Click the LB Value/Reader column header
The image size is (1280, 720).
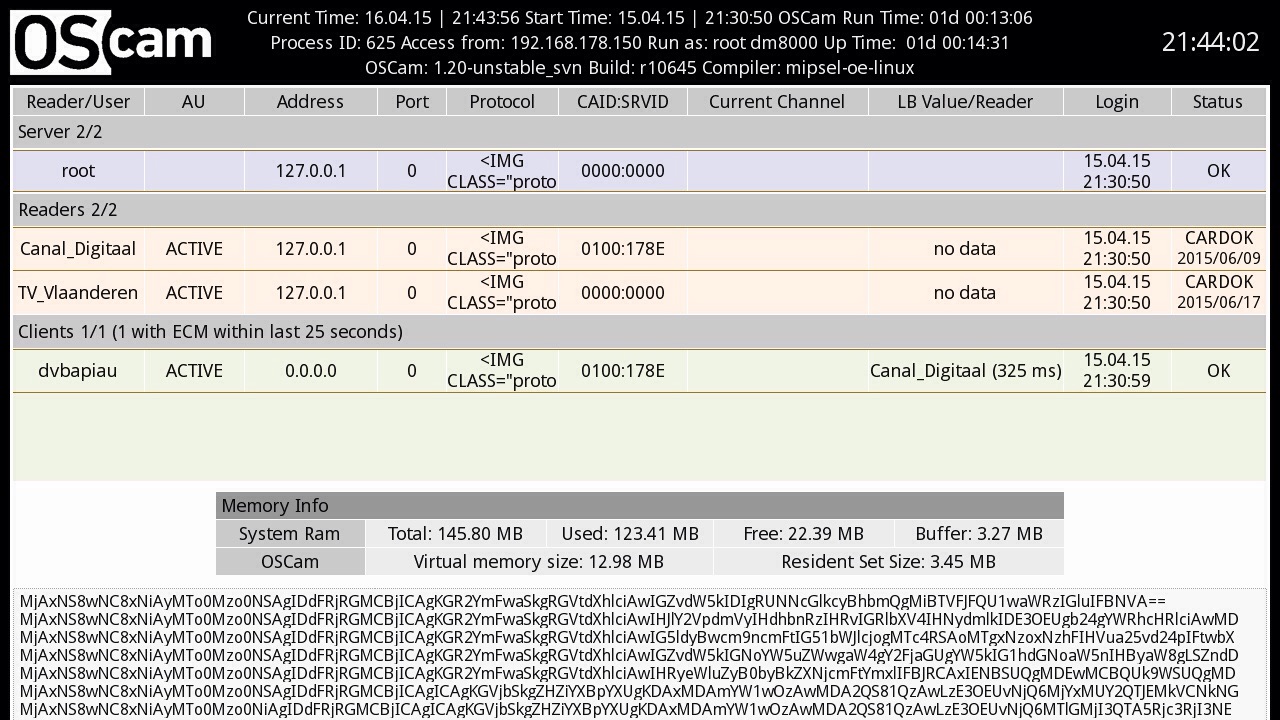[x=965, y=102]
